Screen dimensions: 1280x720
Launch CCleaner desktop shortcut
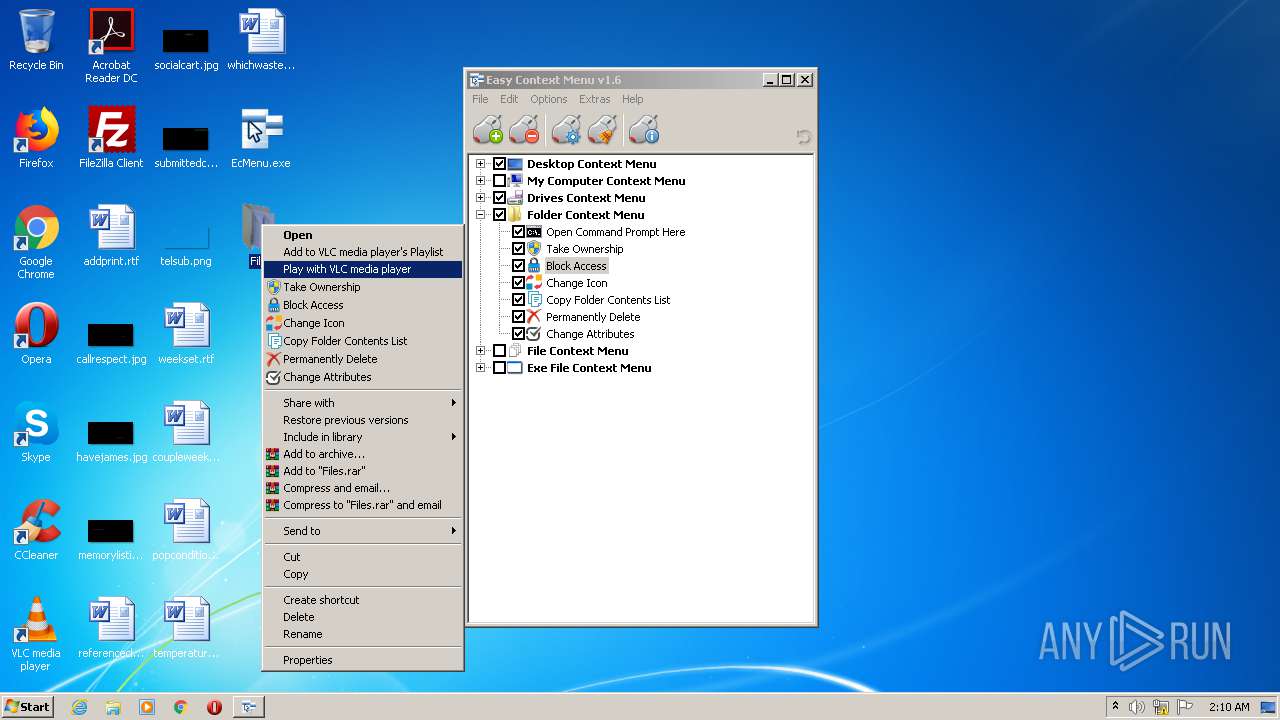pyautogui.click(x=36, y=530)
